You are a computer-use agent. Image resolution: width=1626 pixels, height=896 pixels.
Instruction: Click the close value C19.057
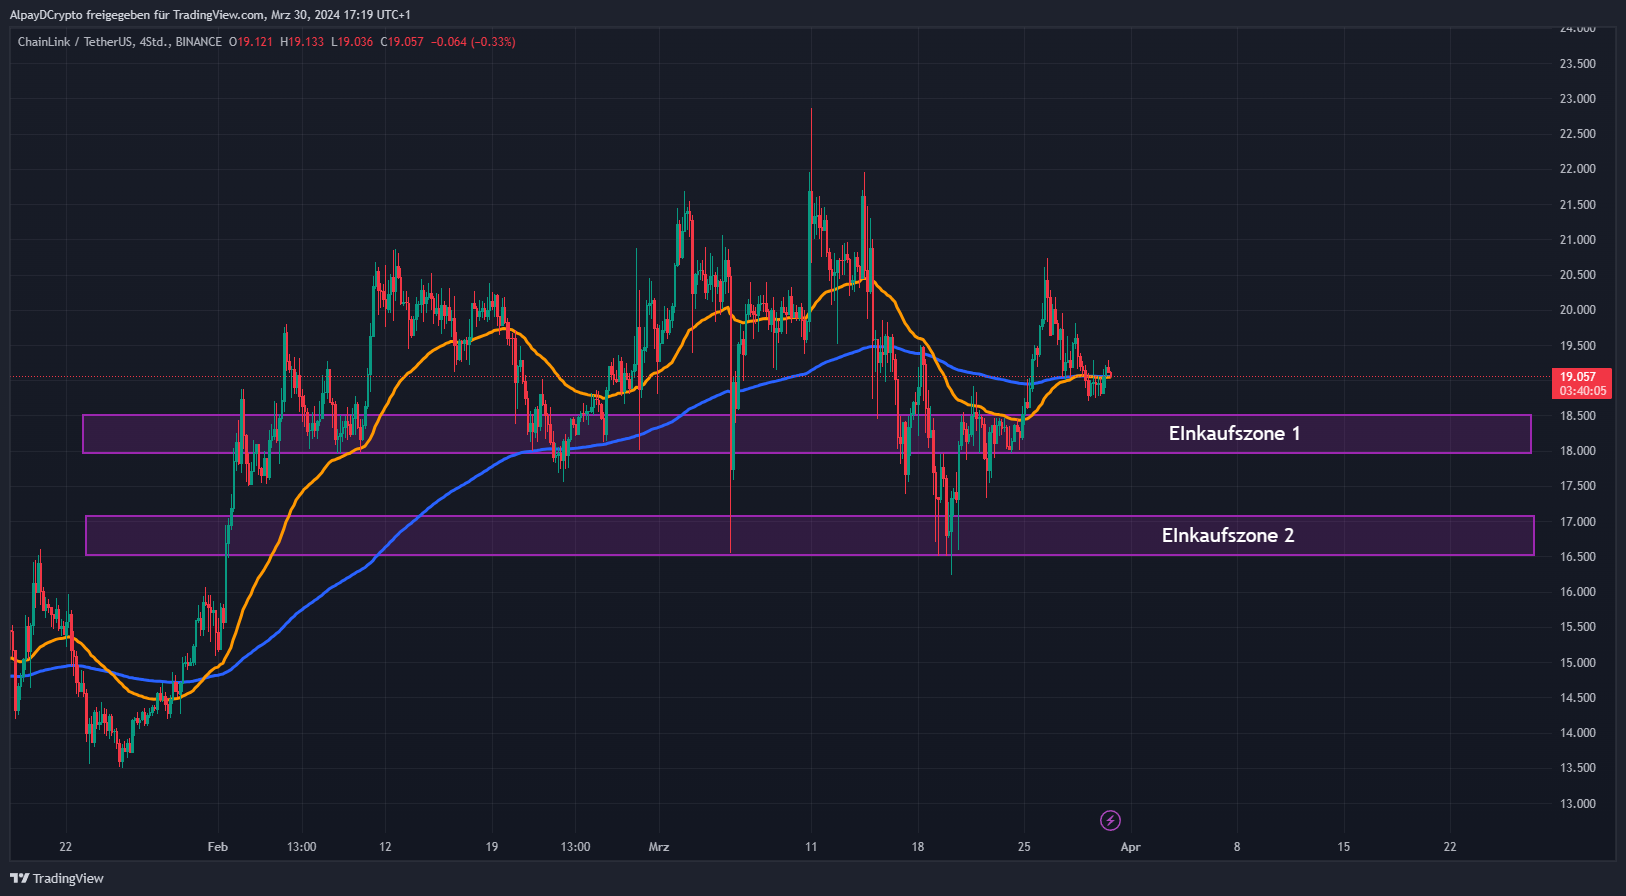point(402,42)
